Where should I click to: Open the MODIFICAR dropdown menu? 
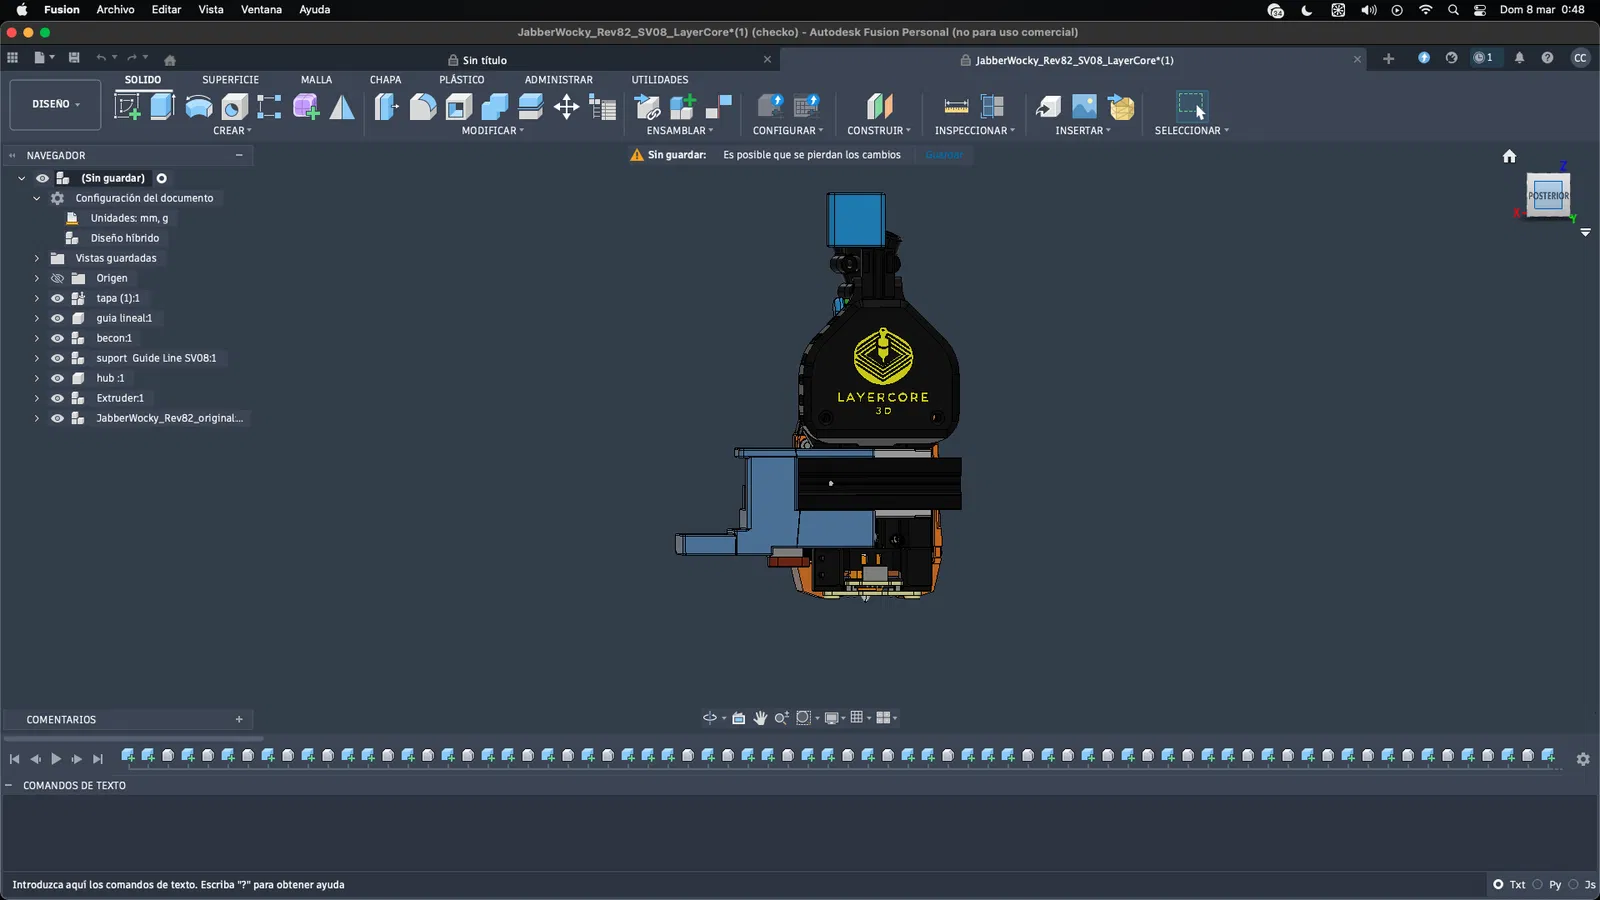493,131
